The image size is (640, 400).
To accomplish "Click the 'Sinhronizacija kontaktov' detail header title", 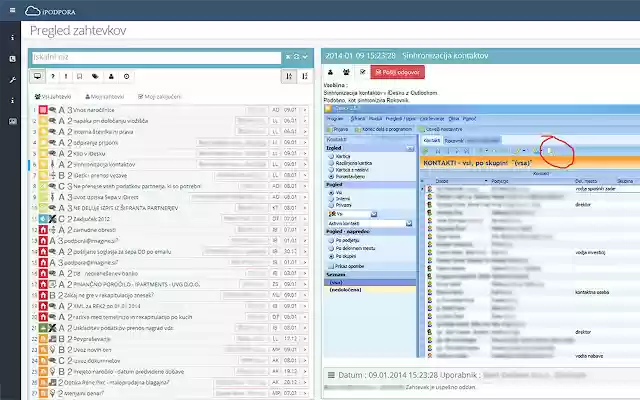I will coord(445,56).
